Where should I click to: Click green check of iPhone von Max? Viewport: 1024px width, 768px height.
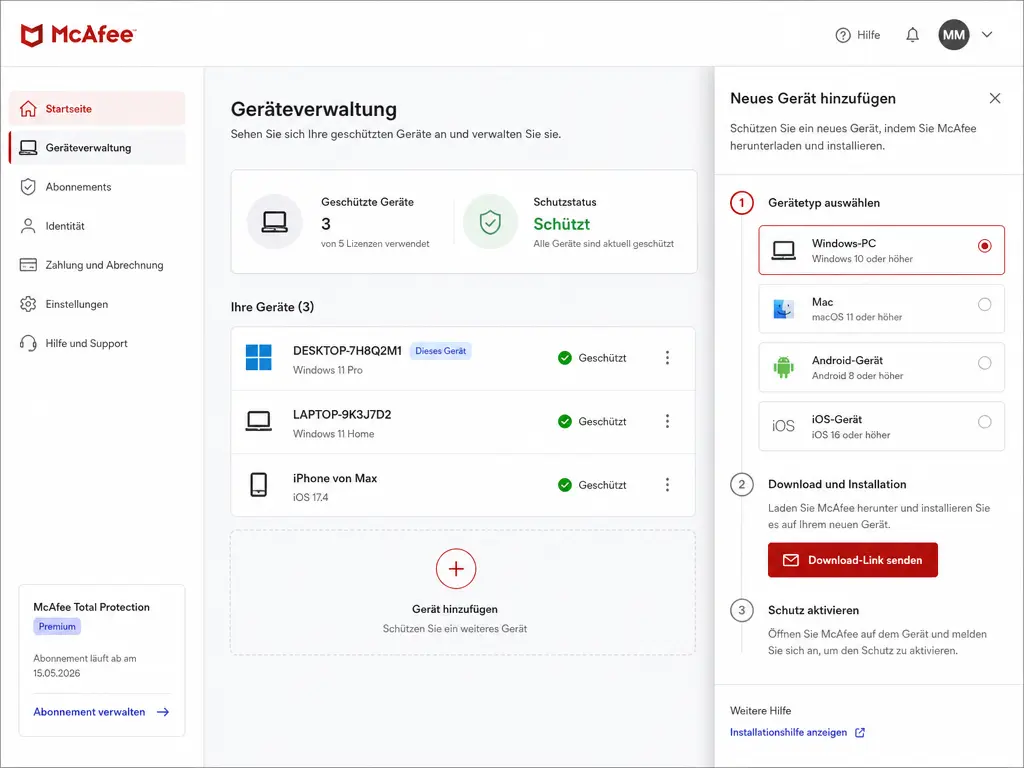[x=565, y=485]
